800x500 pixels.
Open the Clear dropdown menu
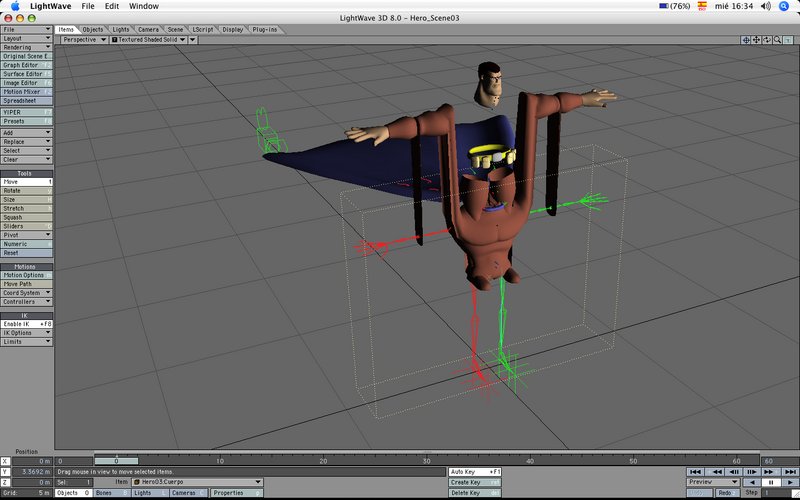tap(27, 160)
